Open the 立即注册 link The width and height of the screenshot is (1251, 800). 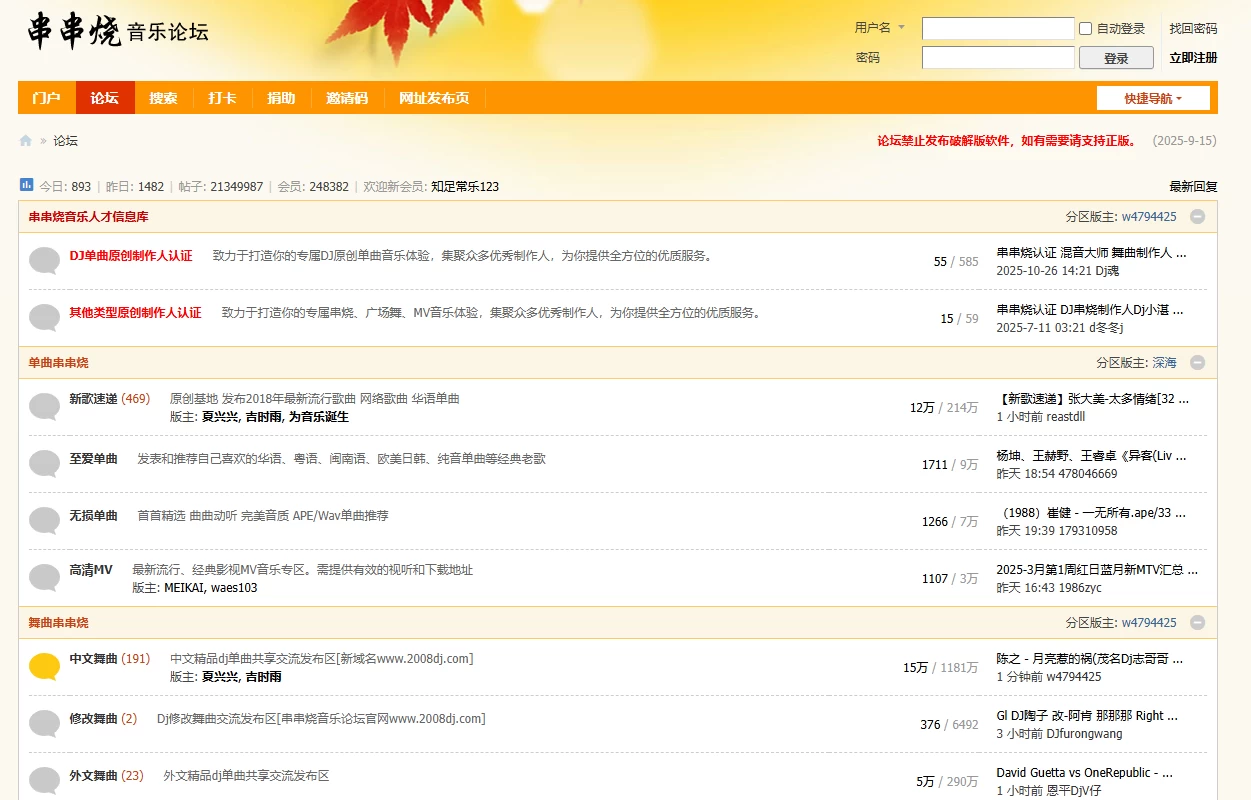[x=1192, y=57]
